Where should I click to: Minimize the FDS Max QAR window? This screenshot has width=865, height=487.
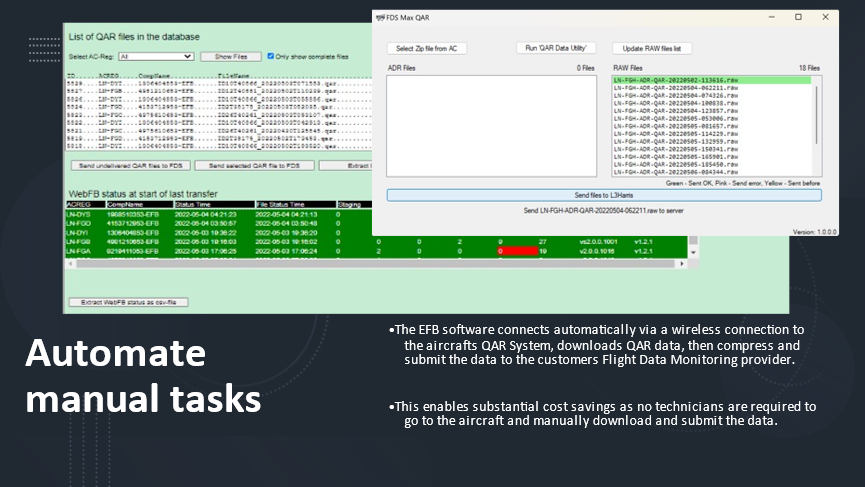pyautogui.click(x=768, y=17)
